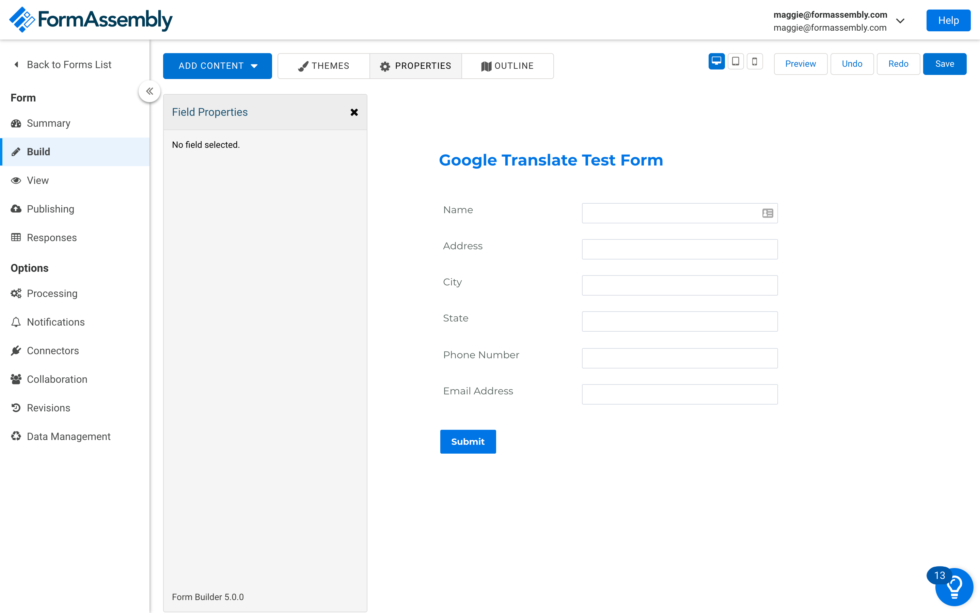Open Processing under Options
Screen dimensions: 980x613
tap(50, 293)
